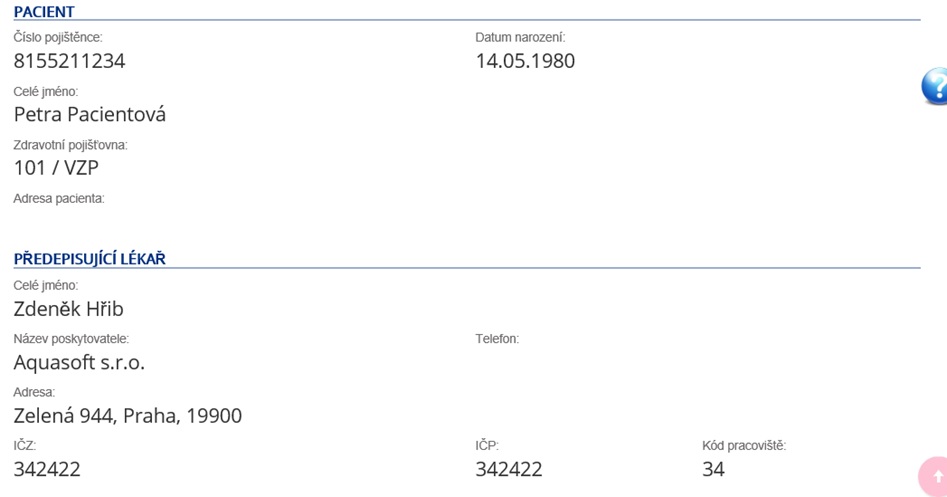Viewport: 947px width, 497px height.
Task: Click the Název poskytovatele label
Action: pyautogui.click(x=71, y=339)
